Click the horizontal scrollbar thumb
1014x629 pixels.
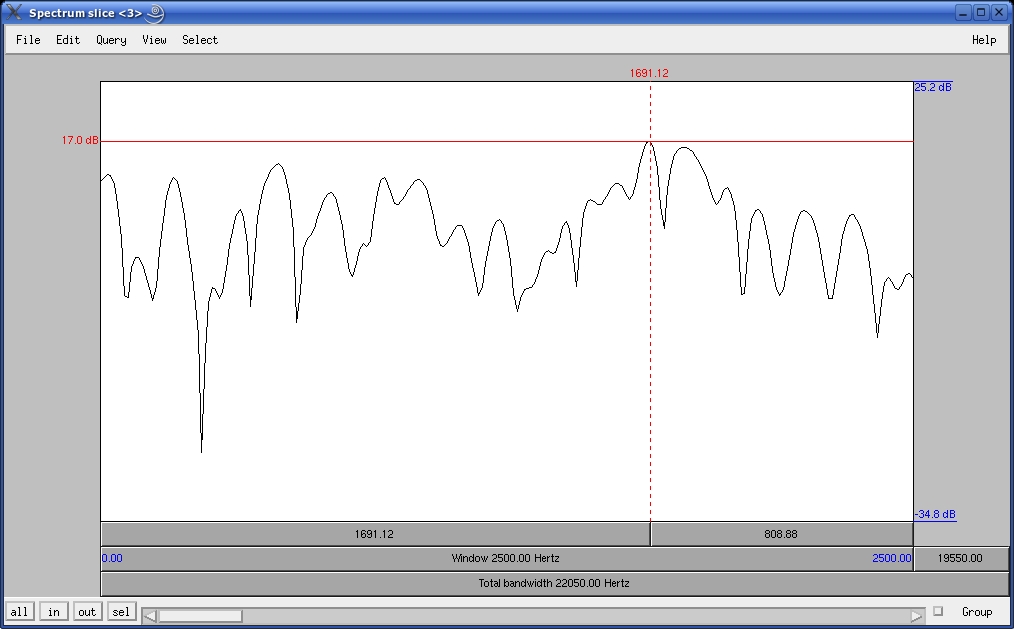click(200, 615)
